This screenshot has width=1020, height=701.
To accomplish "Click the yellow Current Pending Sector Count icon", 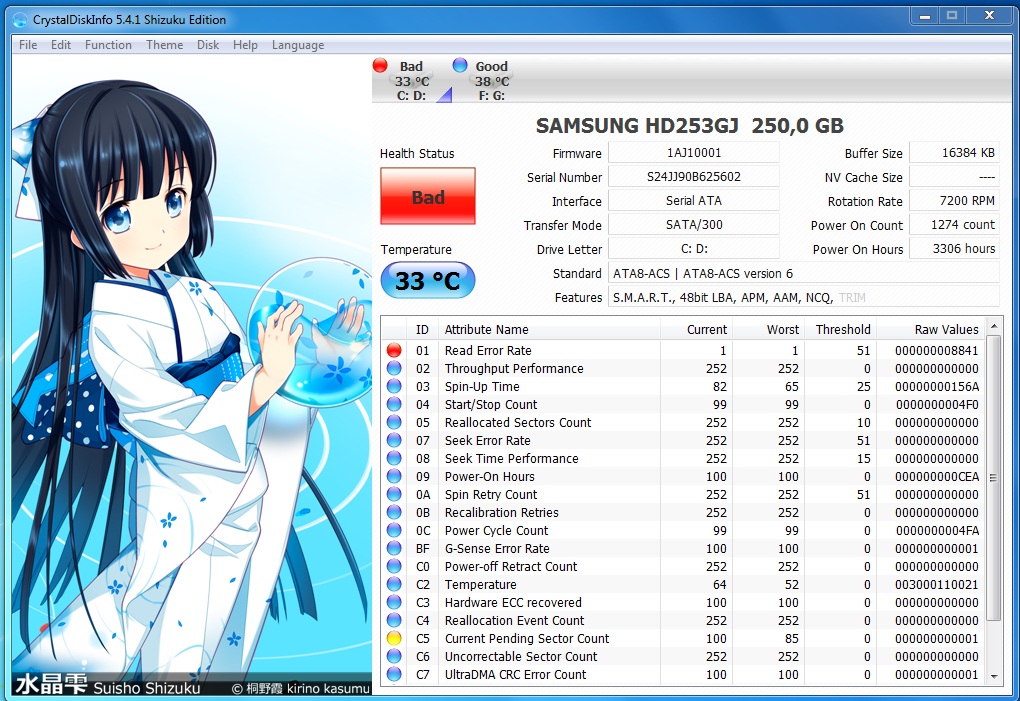I will (x=394, y=639).
